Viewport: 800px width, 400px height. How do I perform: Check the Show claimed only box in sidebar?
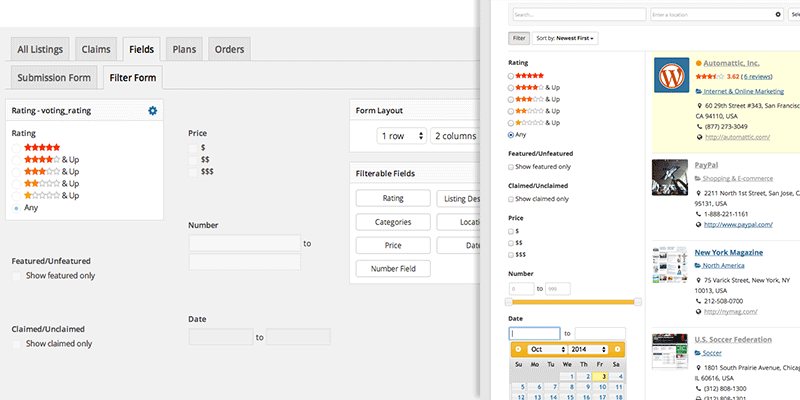pyautogui.click(x=511, y=199)
